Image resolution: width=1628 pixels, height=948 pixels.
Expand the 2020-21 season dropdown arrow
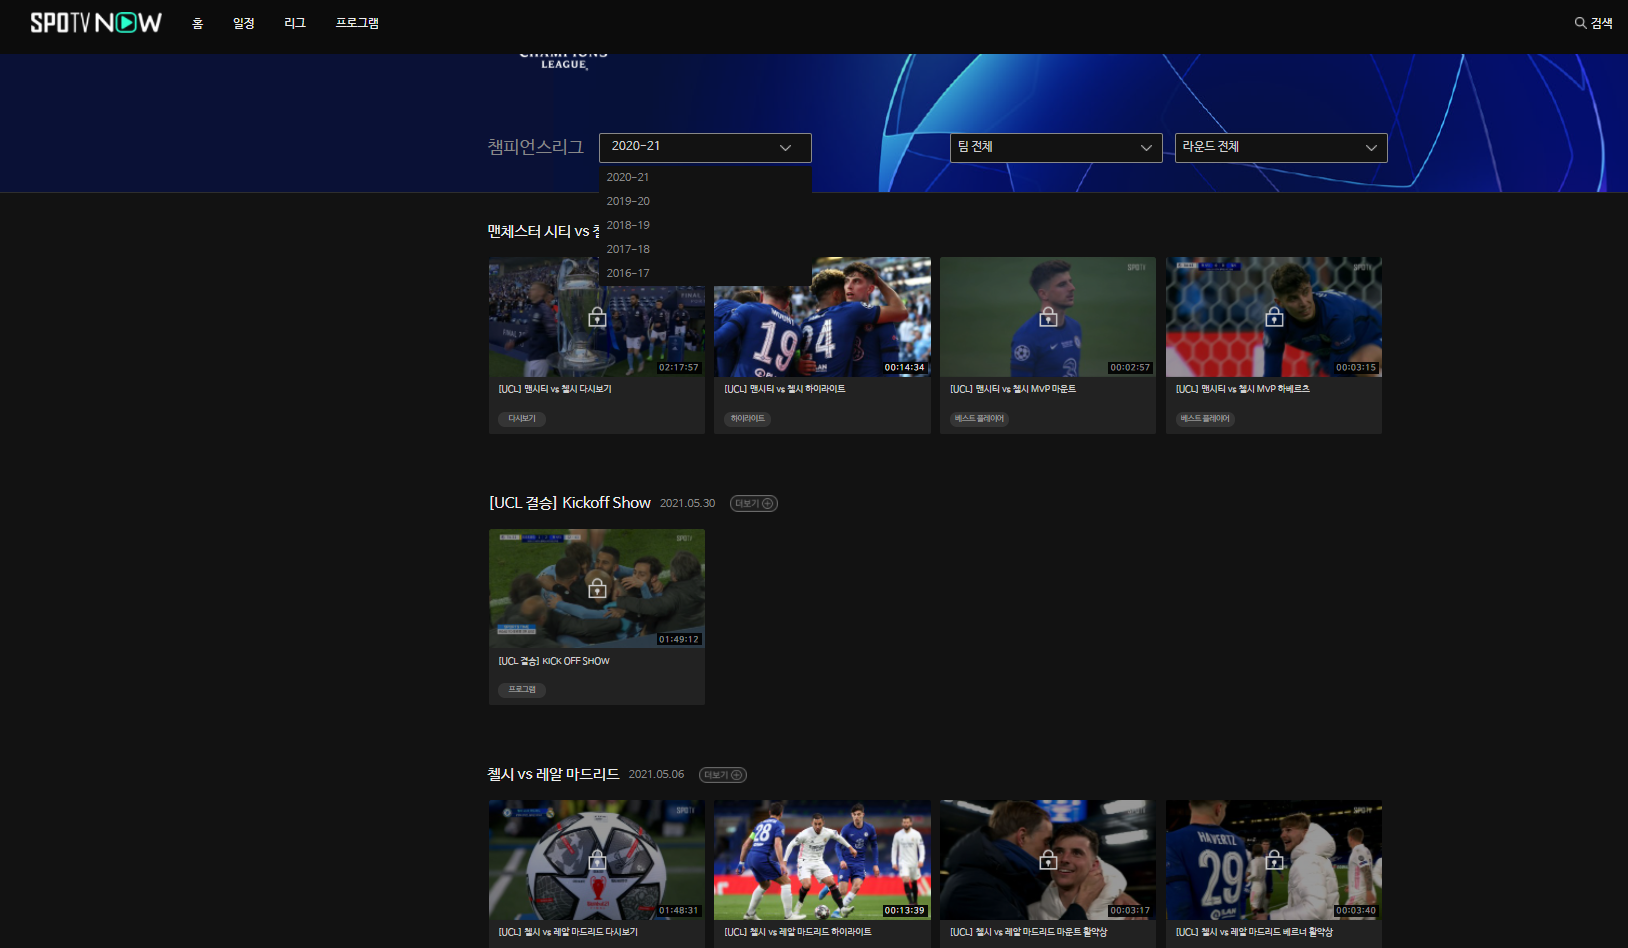pos(785,148)
